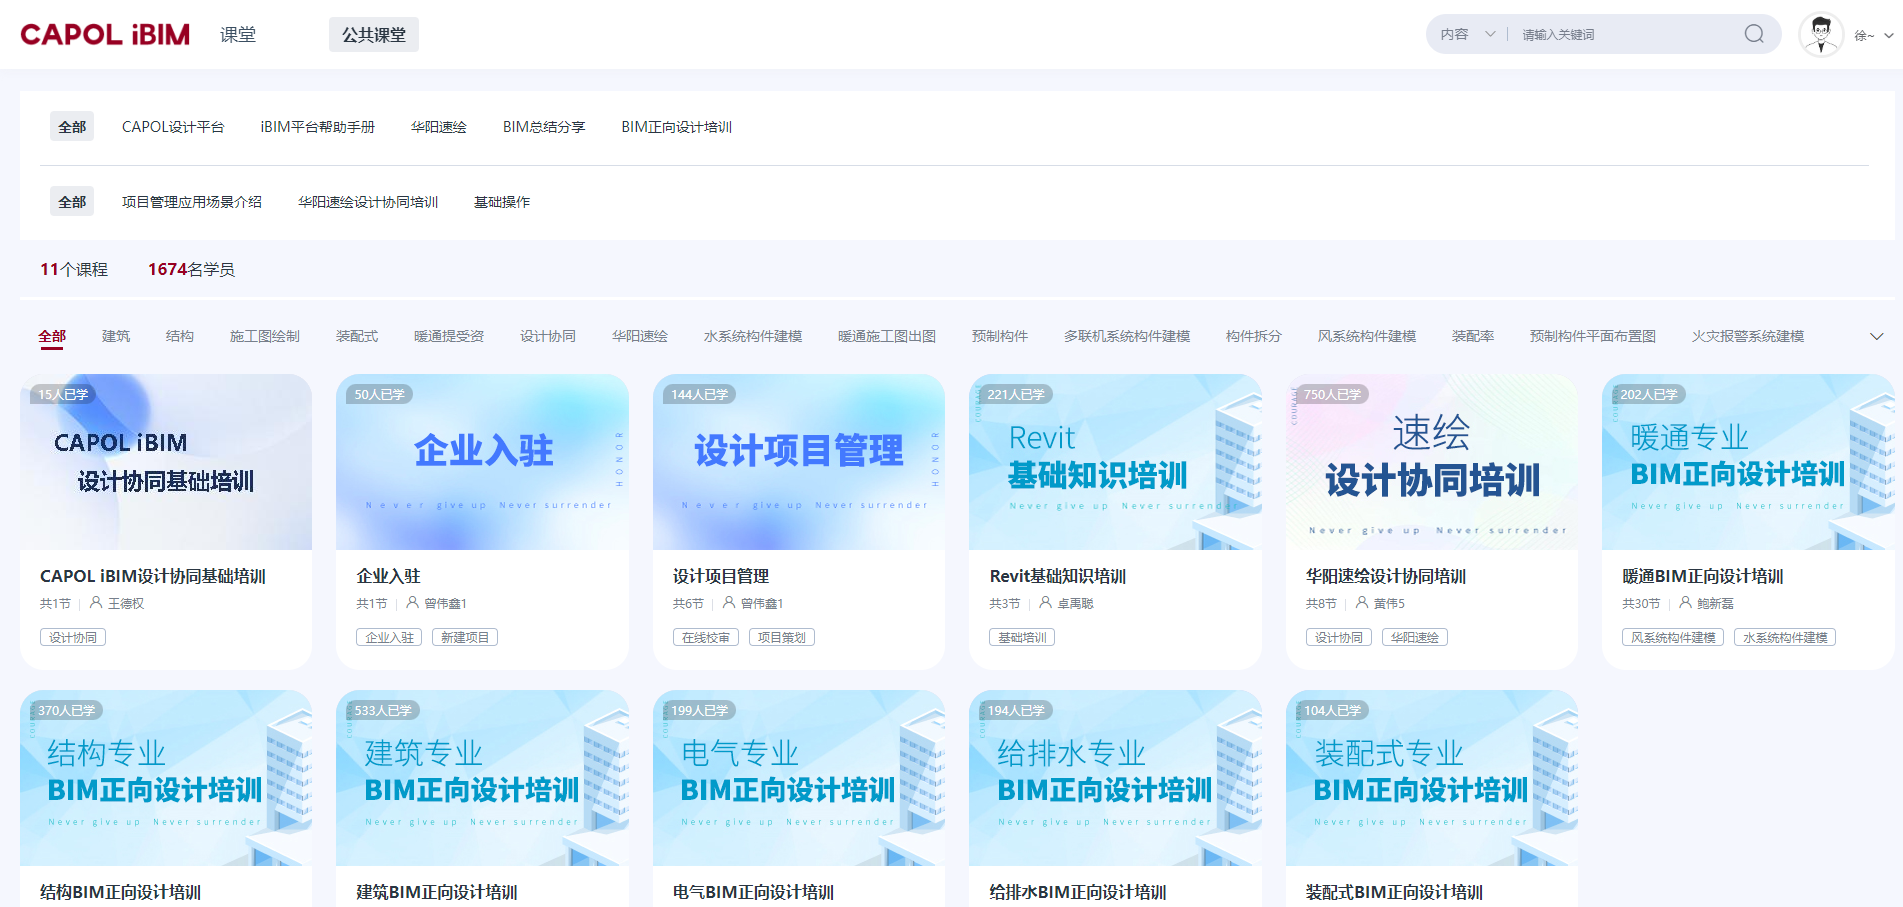Filter by the 多联机系统构件建模 tag
Image resolution: width=1903 pixels, height=907 pixels.
coord(1127,336)
